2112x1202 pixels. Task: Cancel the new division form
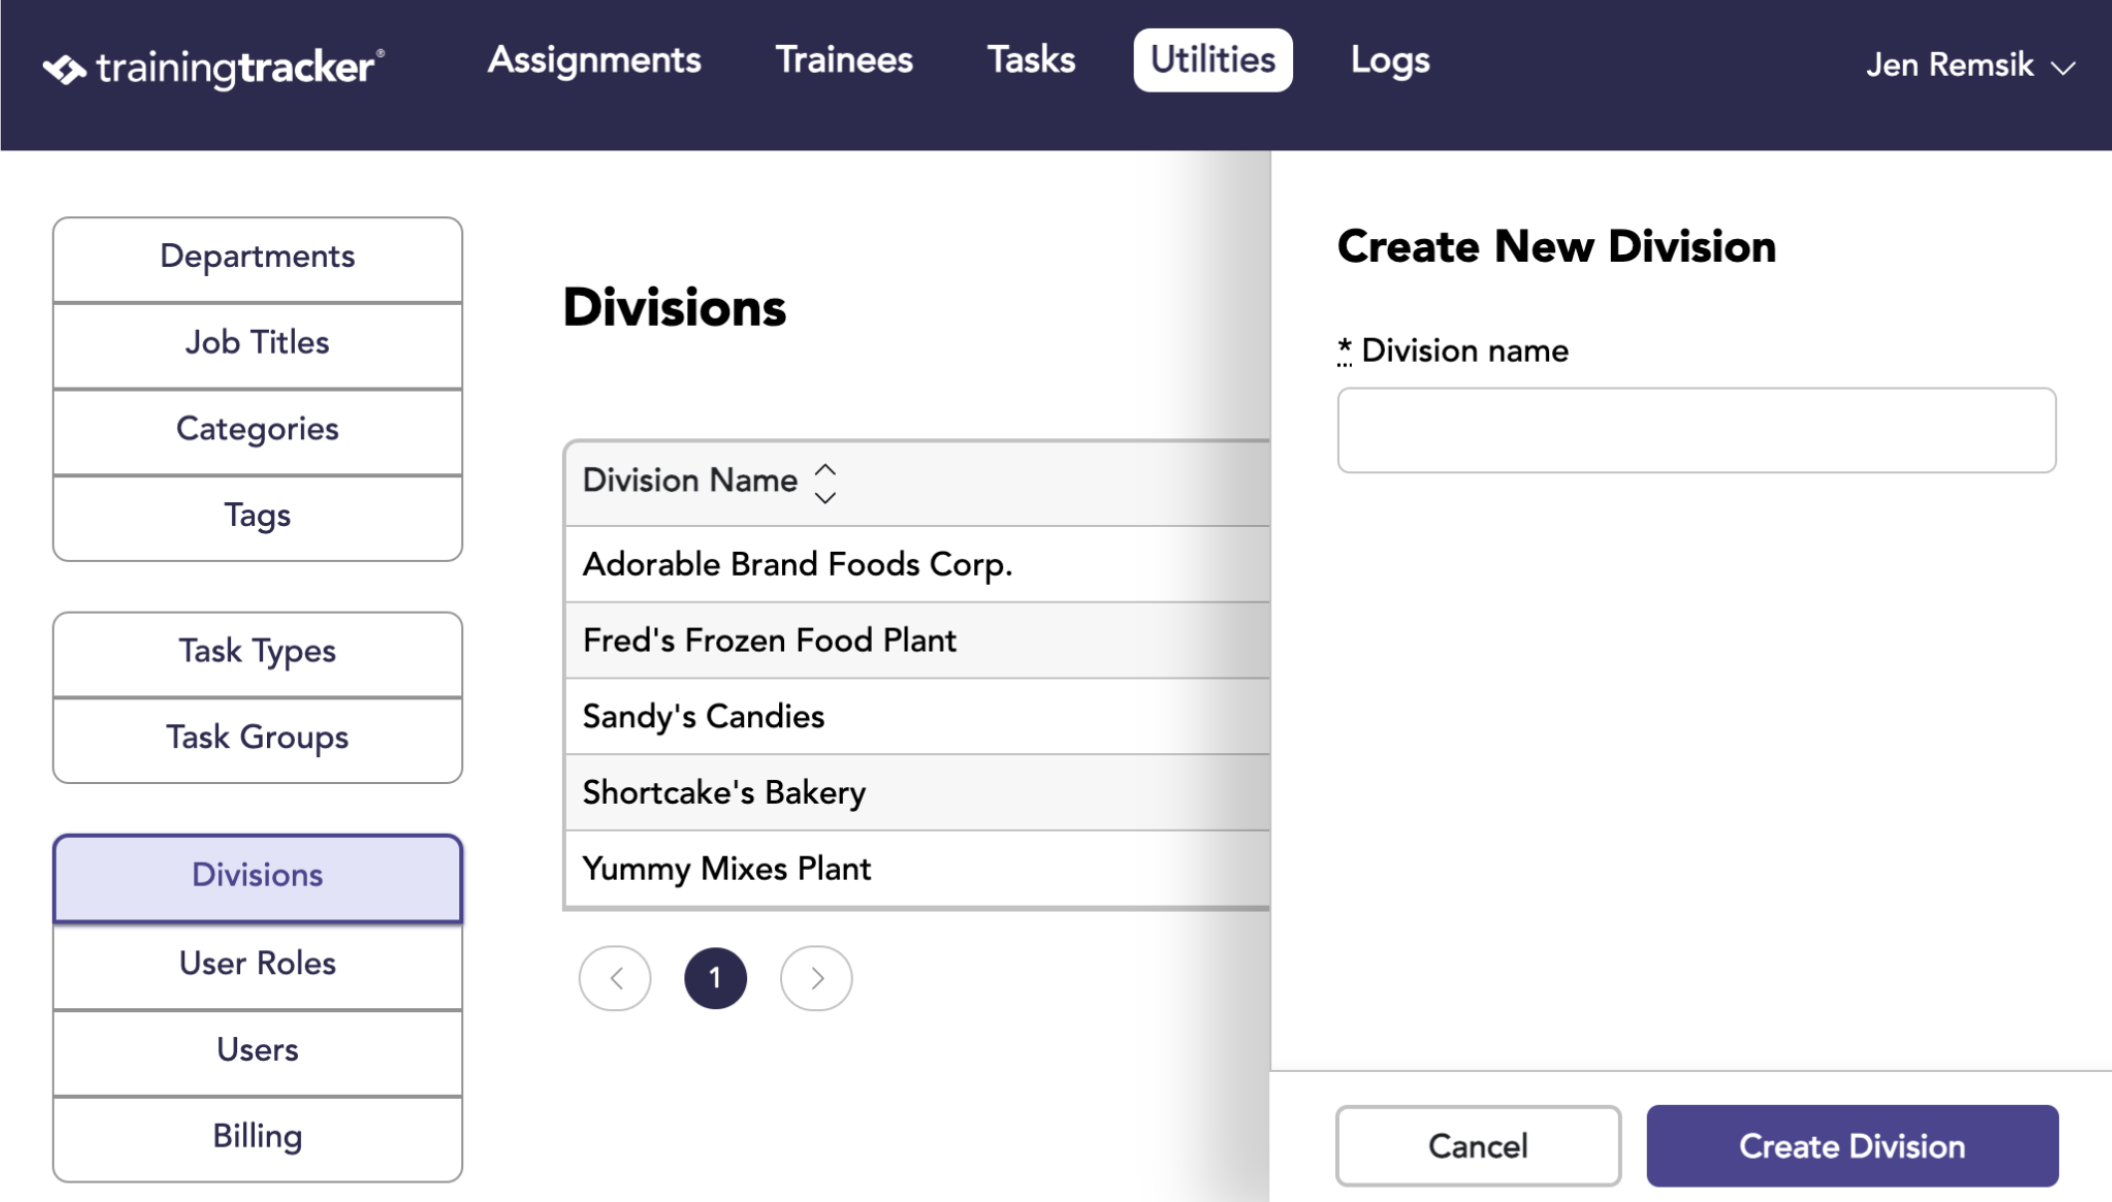pos(1478,1146)
